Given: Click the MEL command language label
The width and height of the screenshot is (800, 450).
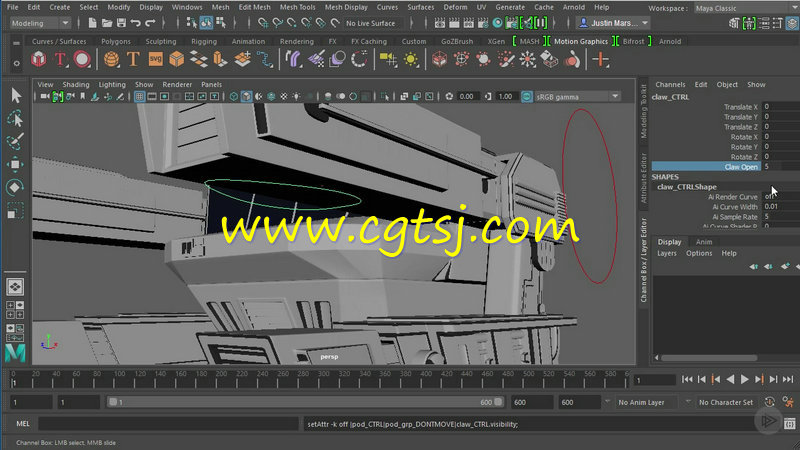Looking at the screenshot, I should click(x=23, y=423).
